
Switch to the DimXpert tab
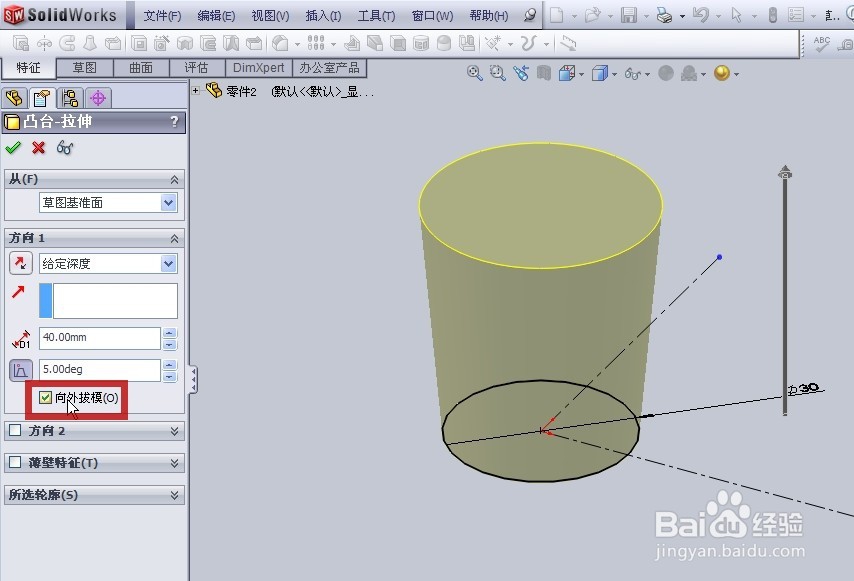pyautogui.click(x=259, y=68)
